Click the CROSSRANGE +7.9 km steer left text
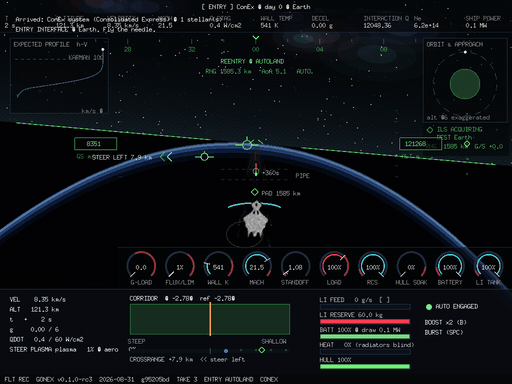 tap(187, 359)
